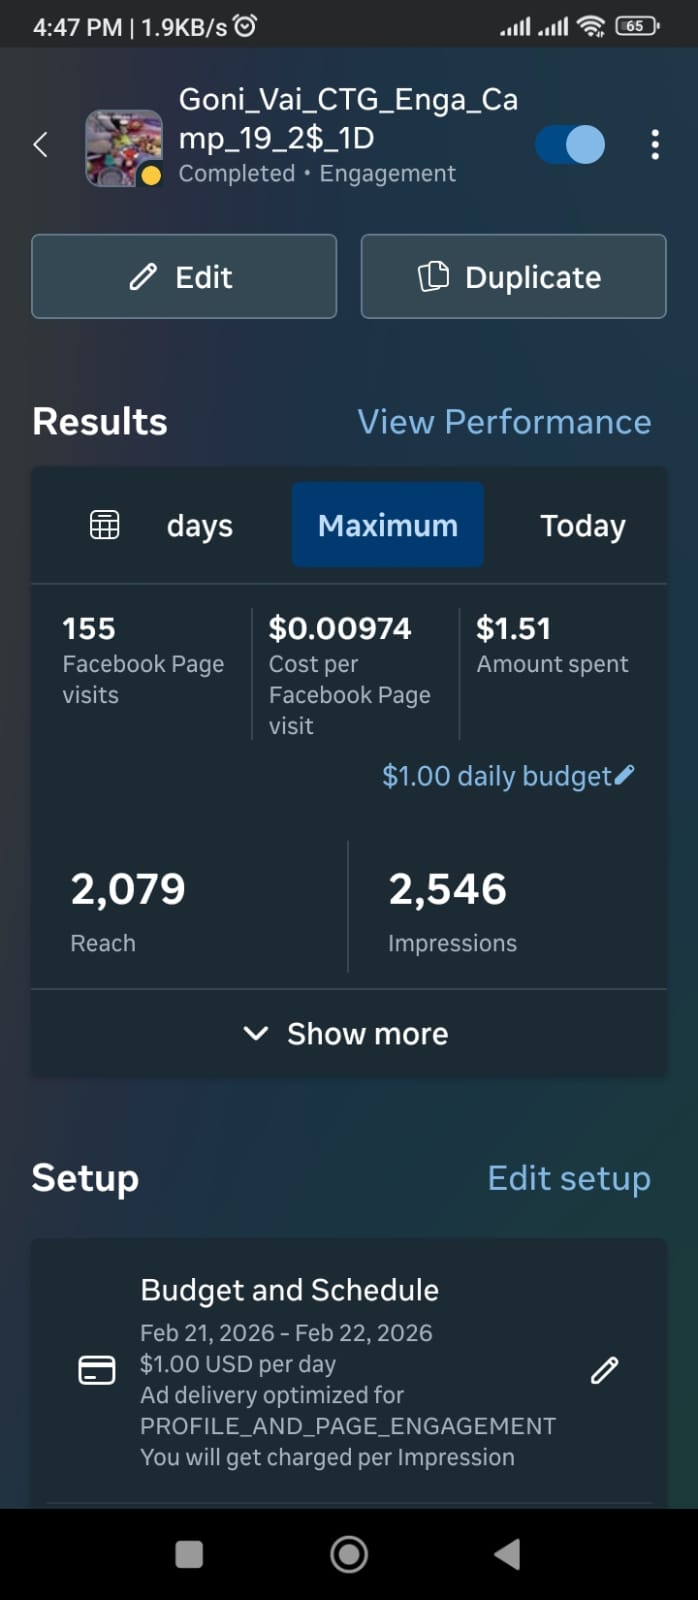Tap the 155 Facebook Page visits metric
Viewport: 698px width, 1600px height.
tap(142, 660)
